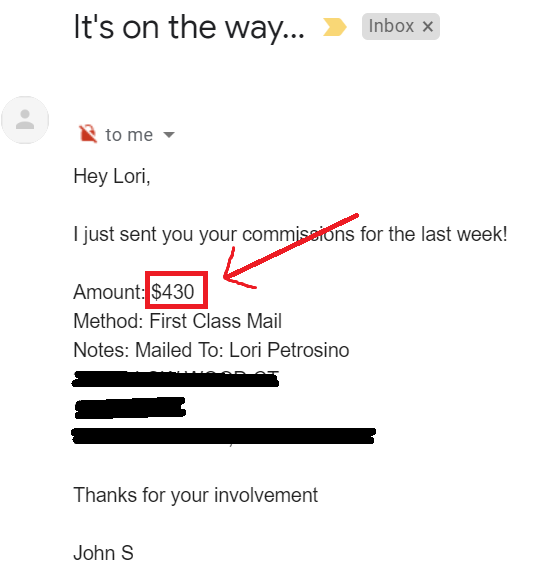Click the first blacked-out address bar
The width and height of the screenshot is (542, 567).
[175, 379]
